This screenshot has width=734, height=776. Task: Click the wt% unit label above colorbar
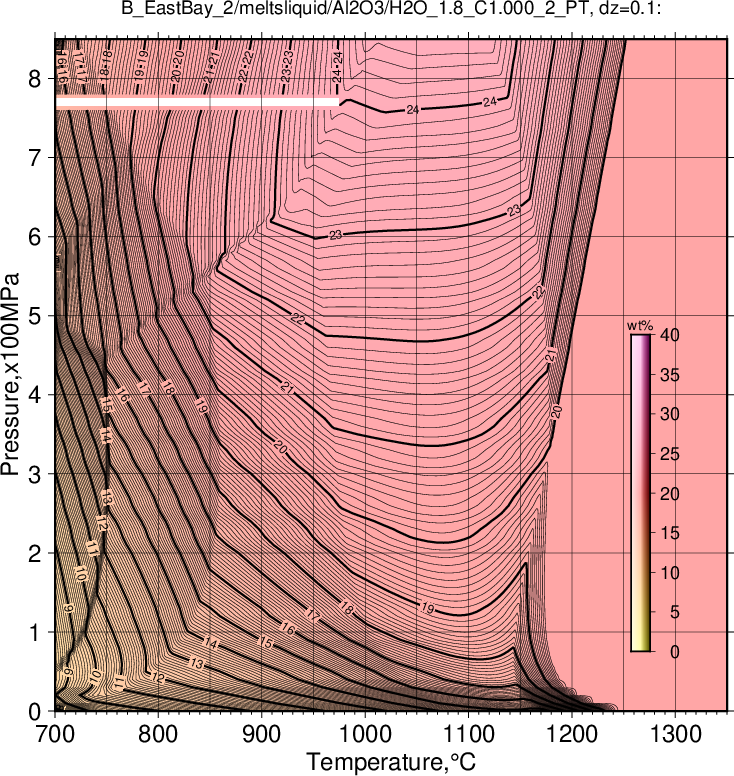point(640,326)
